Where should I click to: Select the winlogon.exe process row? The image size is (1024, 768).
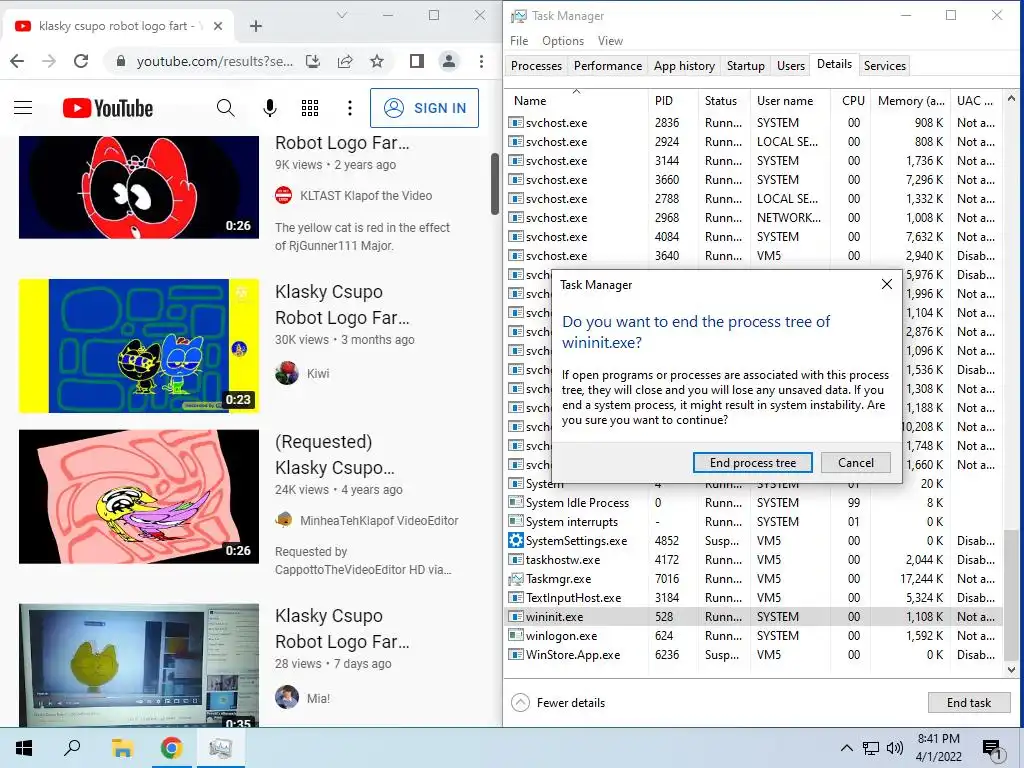click(x=753, y=635)
